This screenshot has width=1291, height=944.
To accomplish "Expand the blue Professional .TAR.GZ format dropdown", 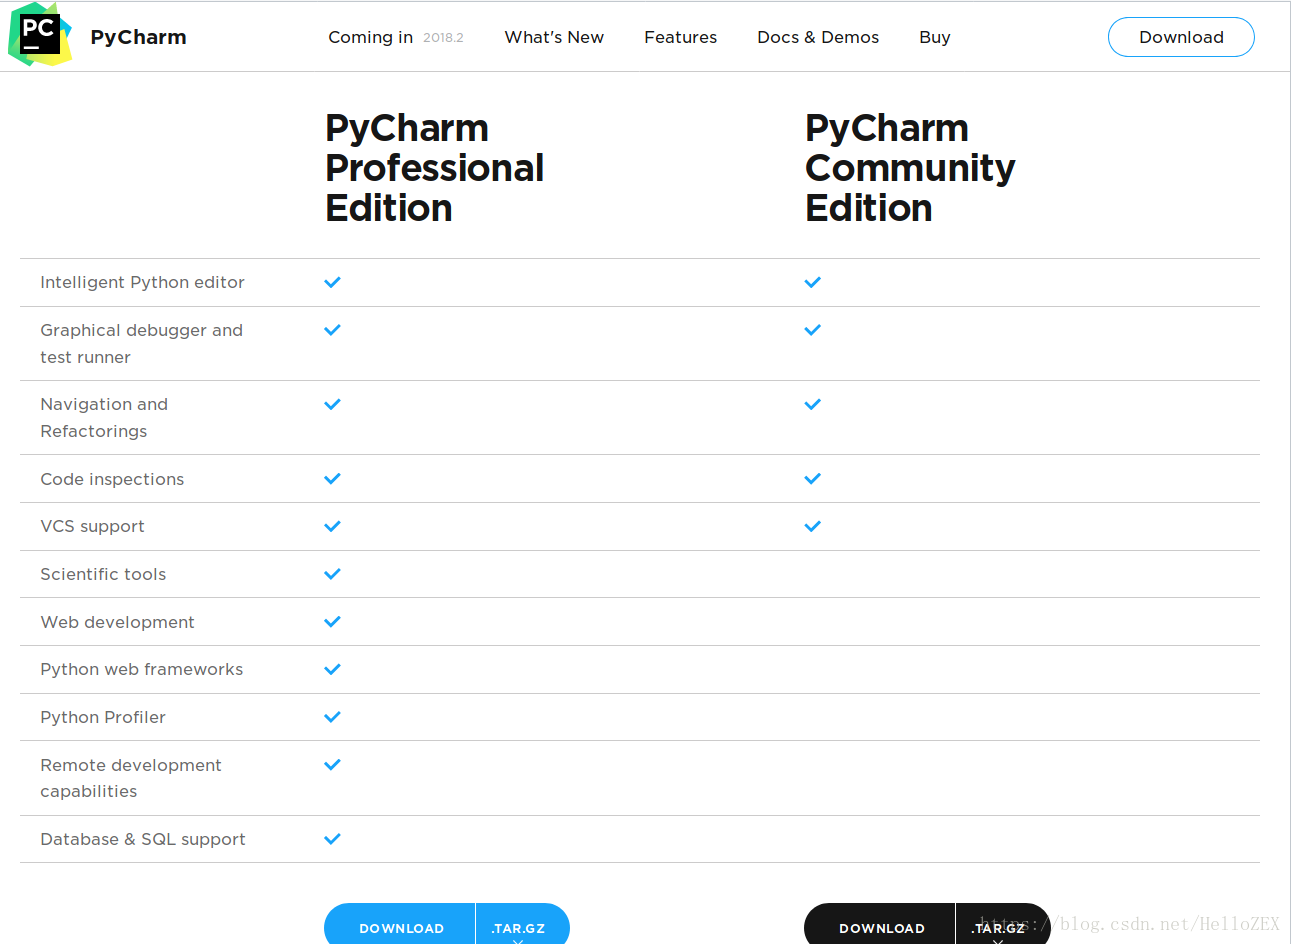I will 519,928.
